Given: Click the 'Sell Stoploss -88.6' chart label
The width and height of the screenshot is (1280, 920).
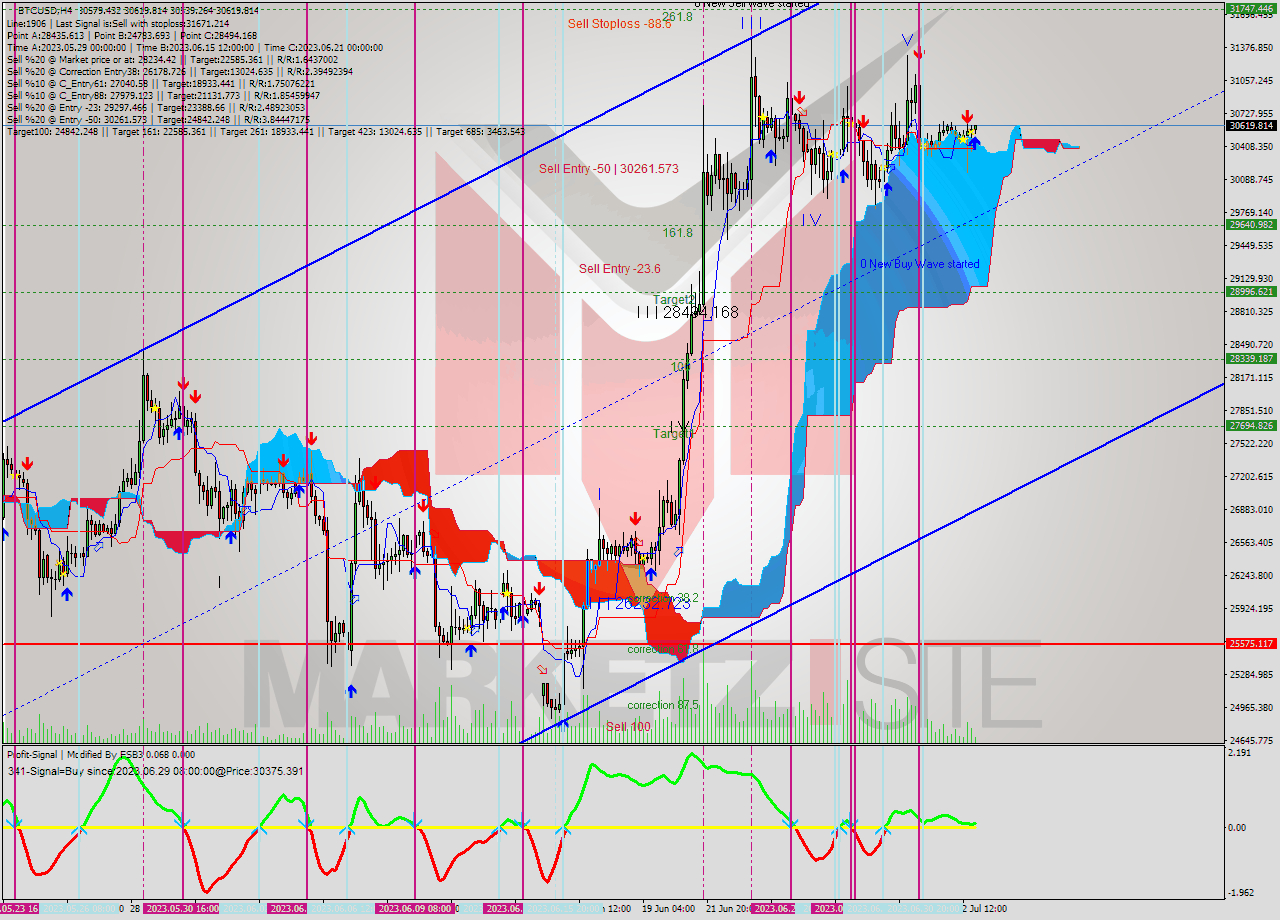Looking at the screenshot, I should click(x=619, y=23).
